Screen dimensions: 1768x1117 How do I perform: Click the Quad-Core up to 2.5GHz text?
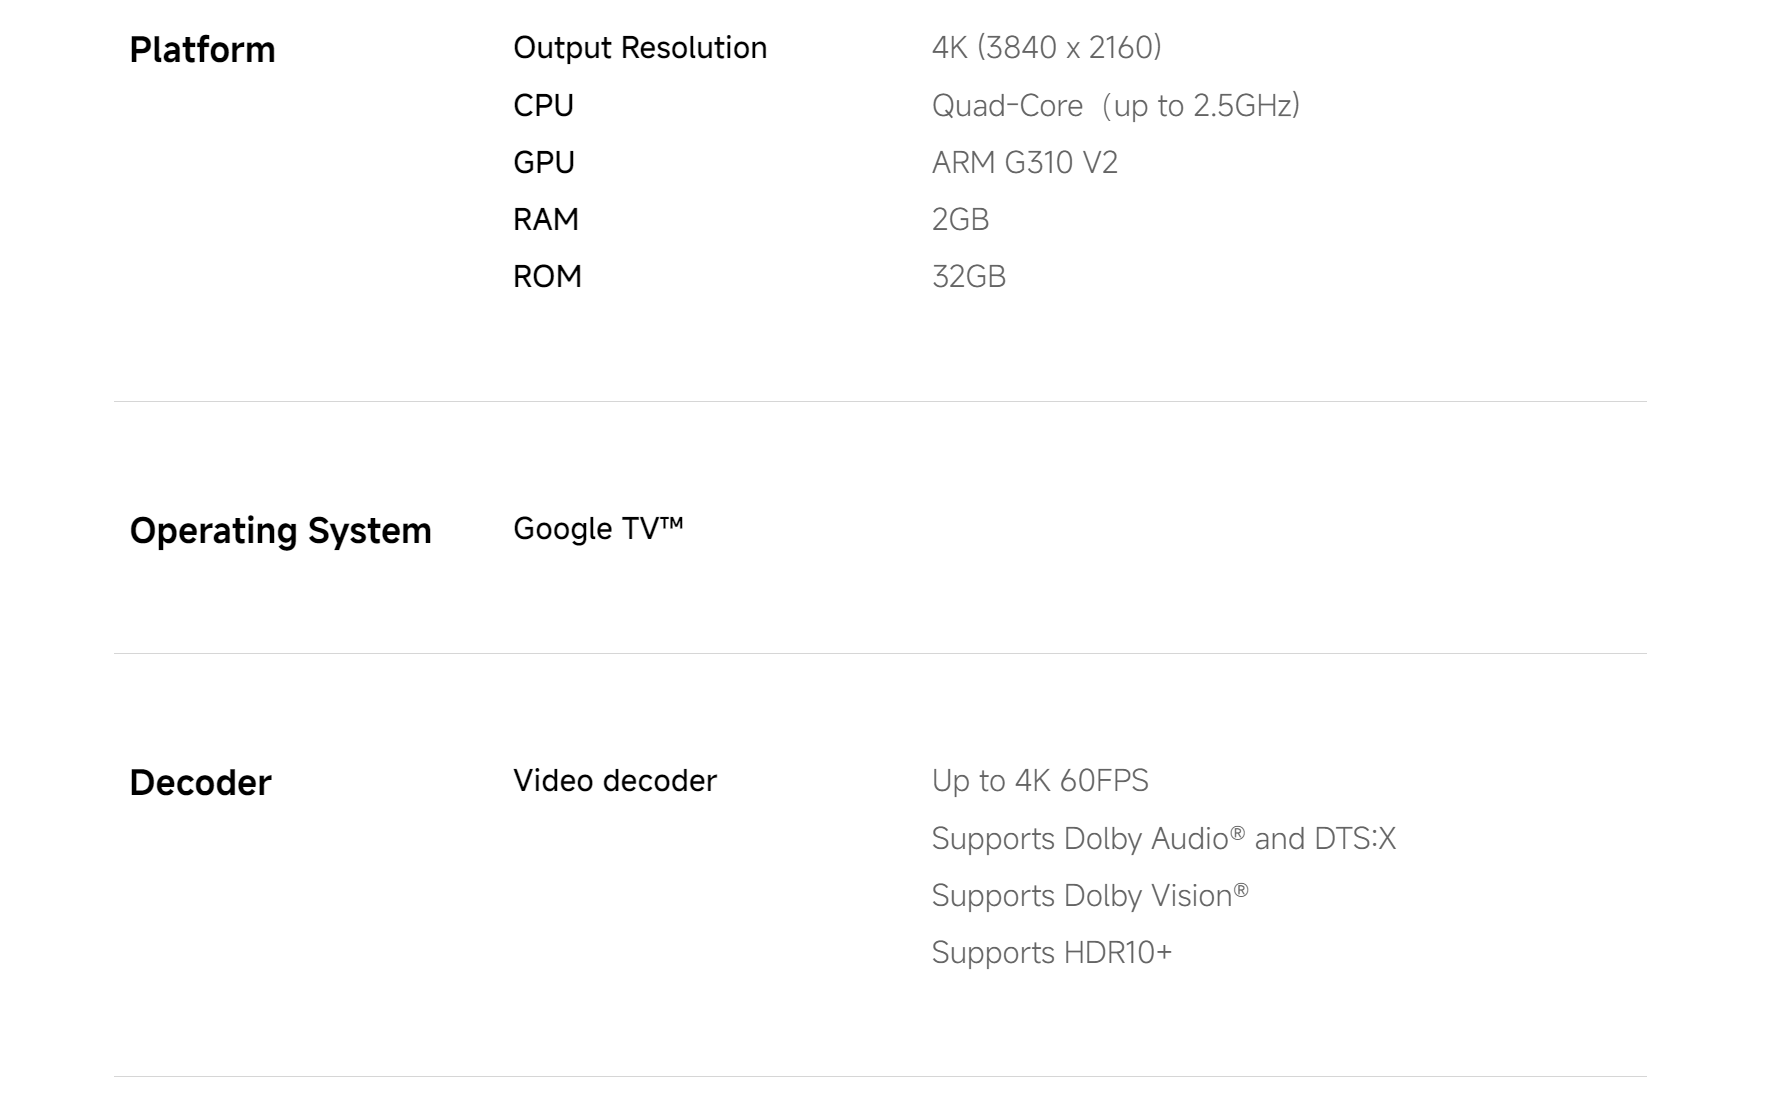click(1115, 105)
